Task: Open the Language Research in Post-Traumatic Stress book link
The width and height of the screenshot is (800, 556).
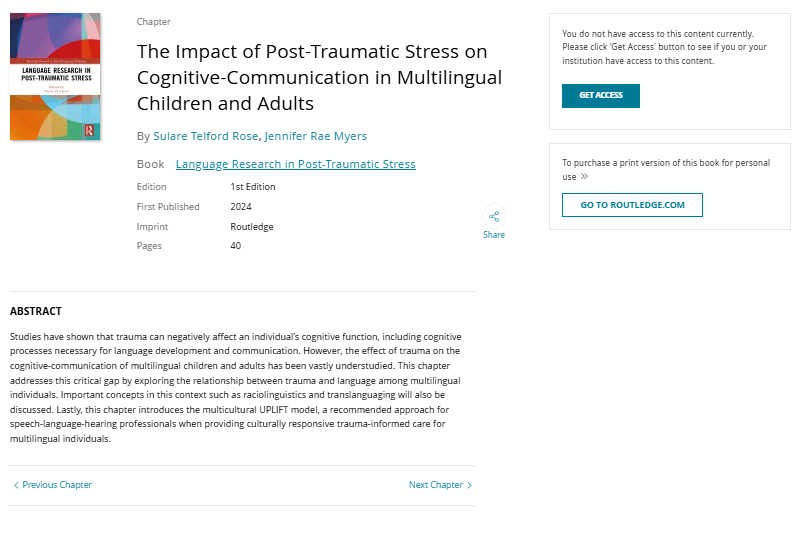Action: click(295, 164)
